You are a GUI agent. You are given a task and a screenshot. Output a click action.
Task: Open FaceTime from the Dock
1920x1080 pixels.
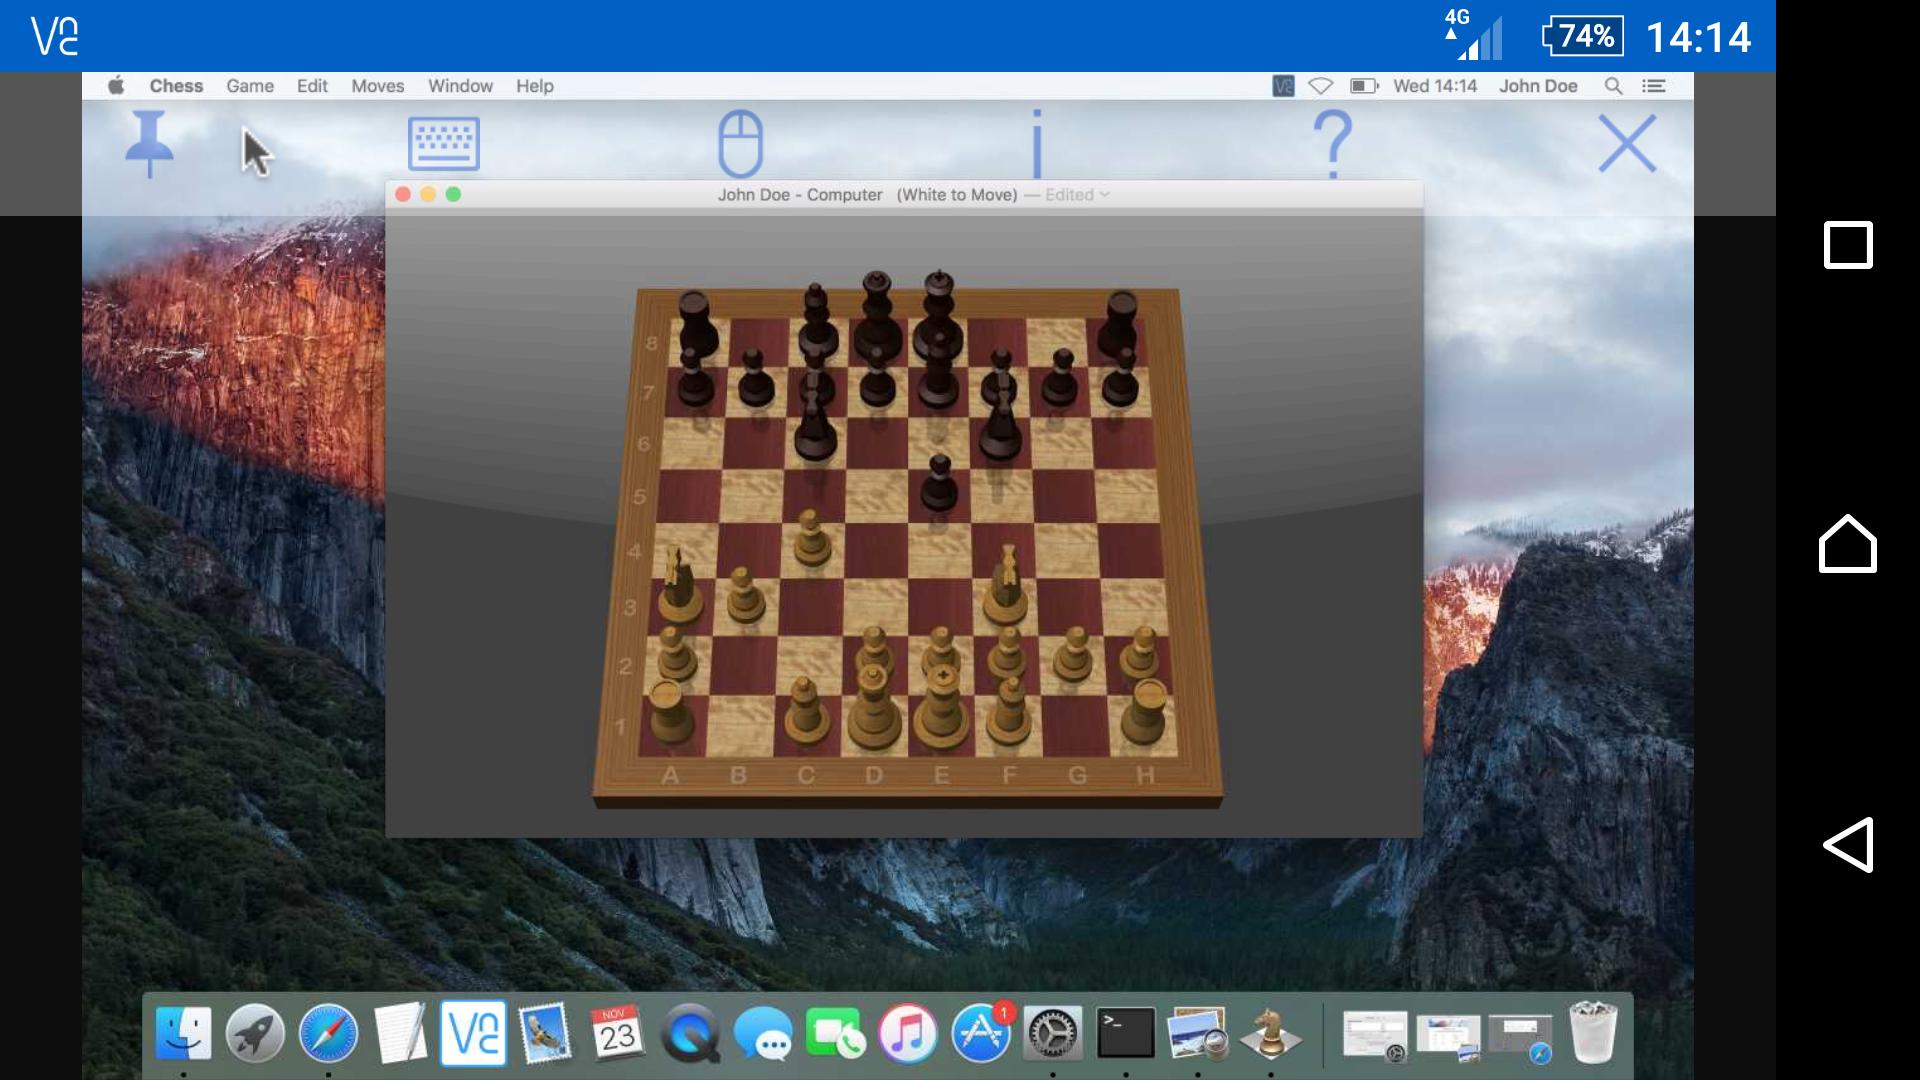point(835,1033)
